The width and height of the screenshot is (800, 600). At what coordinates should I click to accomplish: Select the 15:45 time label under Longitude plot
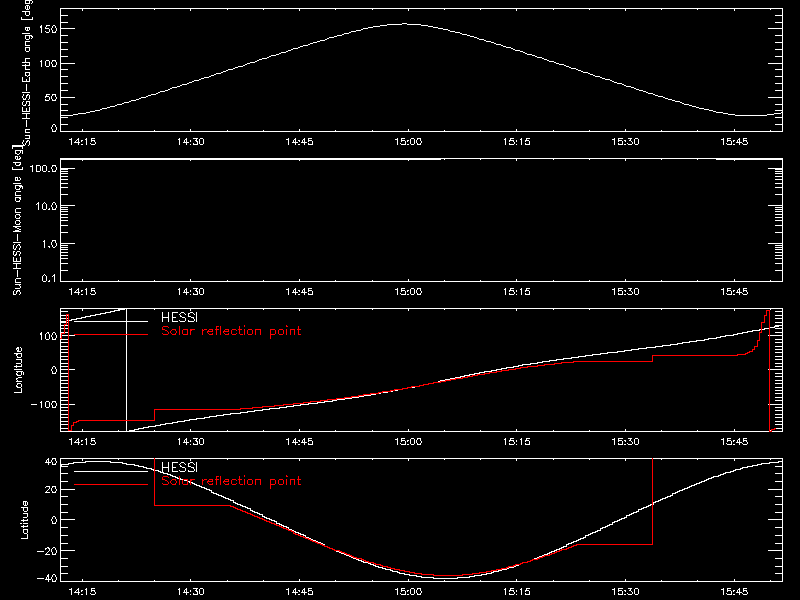pos(734,441)
